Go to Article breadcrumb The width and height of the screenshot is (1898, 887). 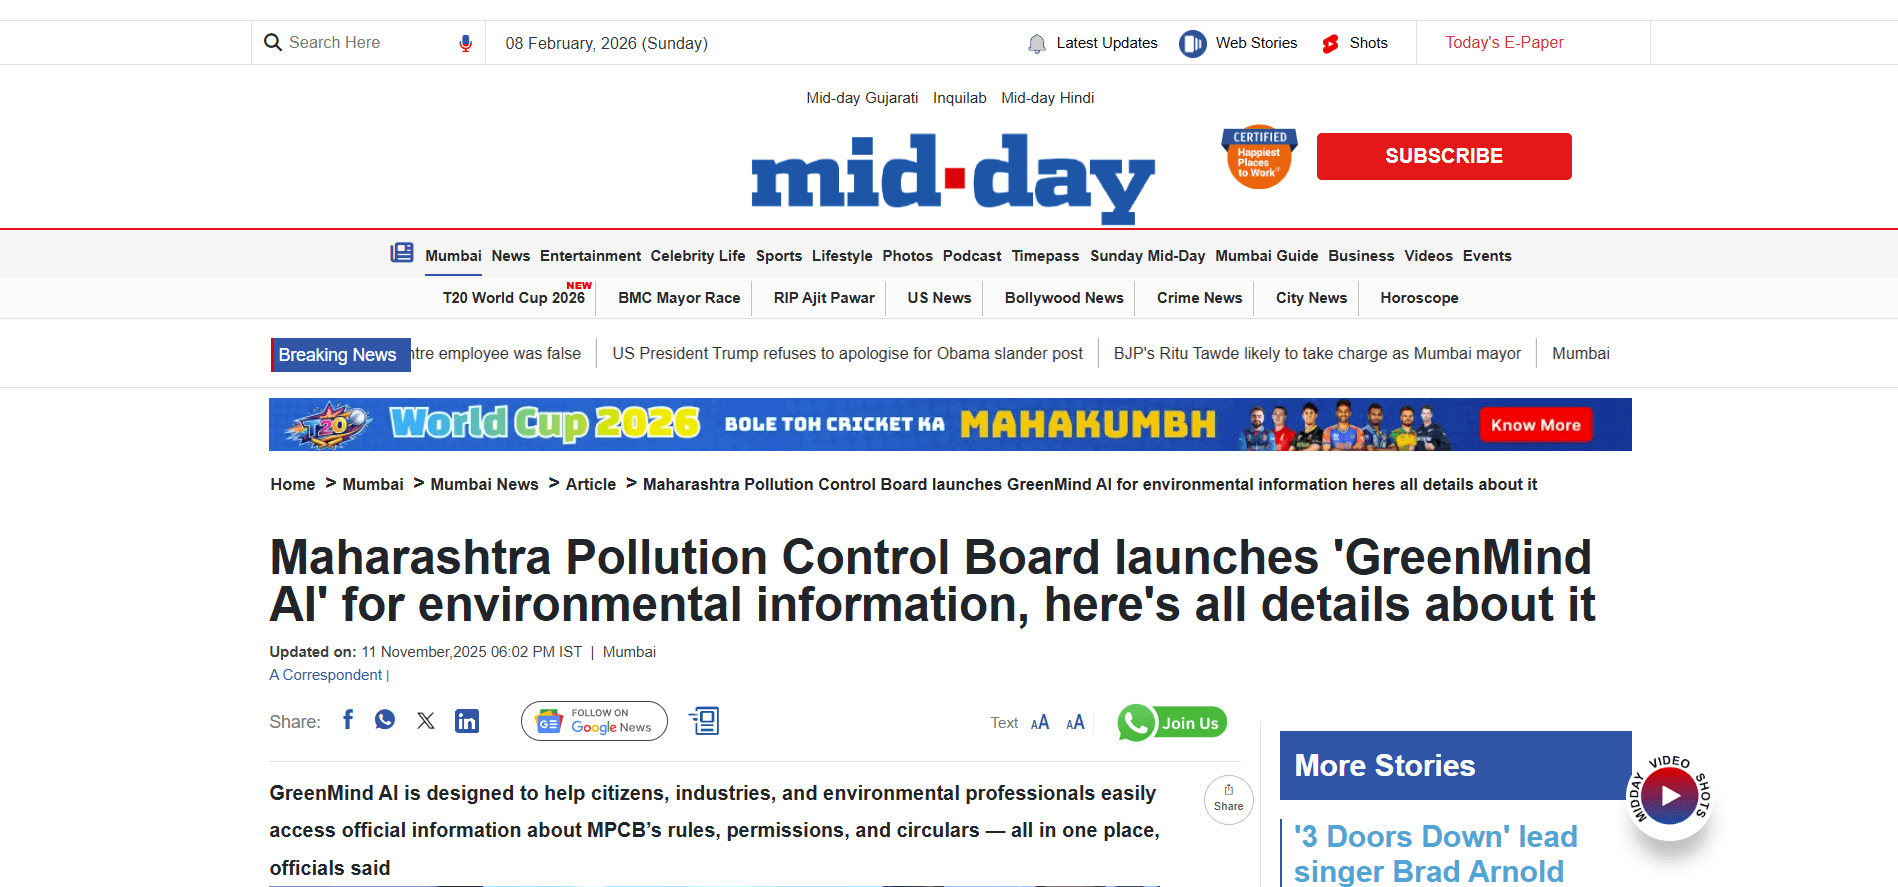tap(591, 484)
